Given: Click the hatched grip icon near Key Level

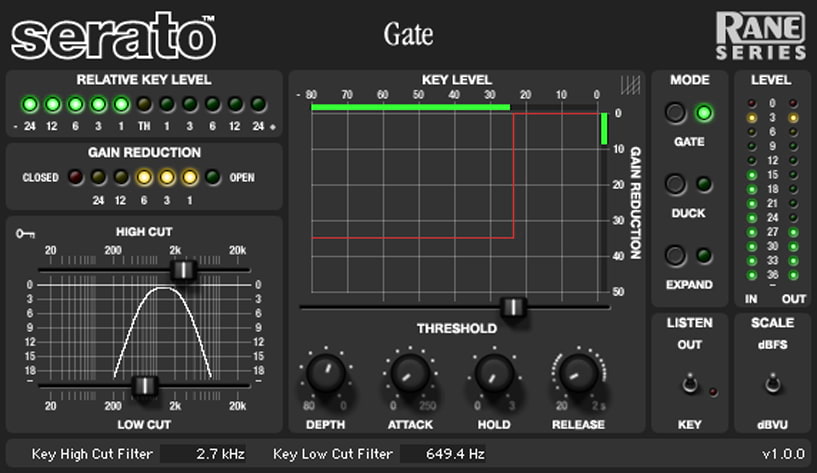Looking at the screenshot, I should tap(630, 85).
